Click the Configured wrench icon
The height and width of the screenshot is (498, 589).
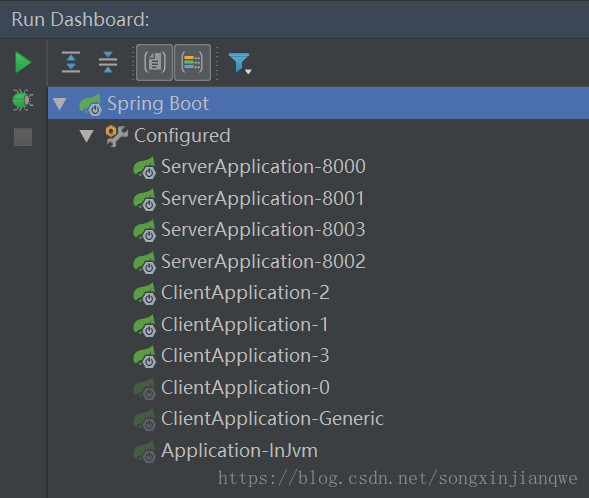(x=117, y=136)
